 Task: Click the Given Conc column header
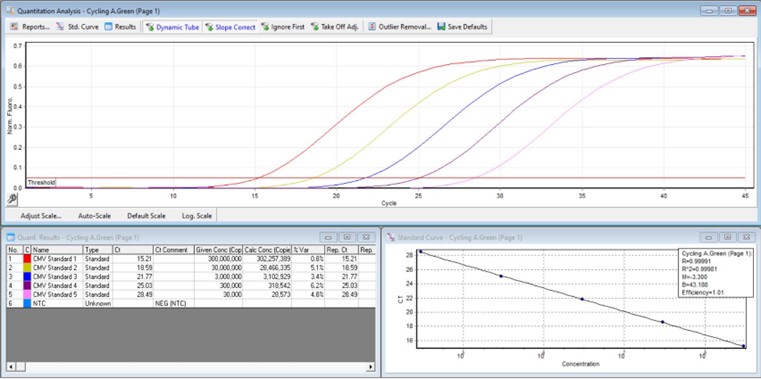pyautogui.click(x=218, y=250)
